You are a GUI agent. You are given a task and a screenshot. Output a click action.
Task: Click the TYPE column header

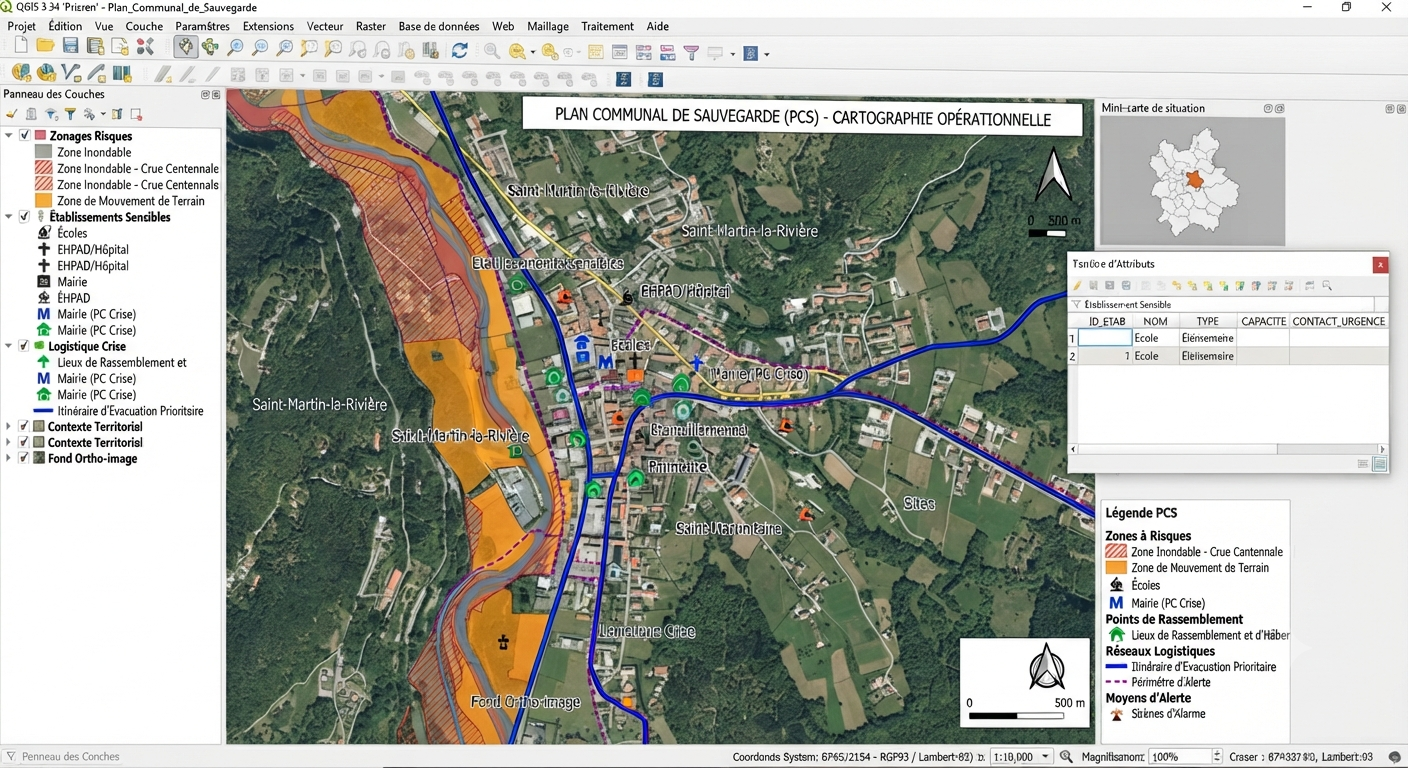[x=1208, y=321]
